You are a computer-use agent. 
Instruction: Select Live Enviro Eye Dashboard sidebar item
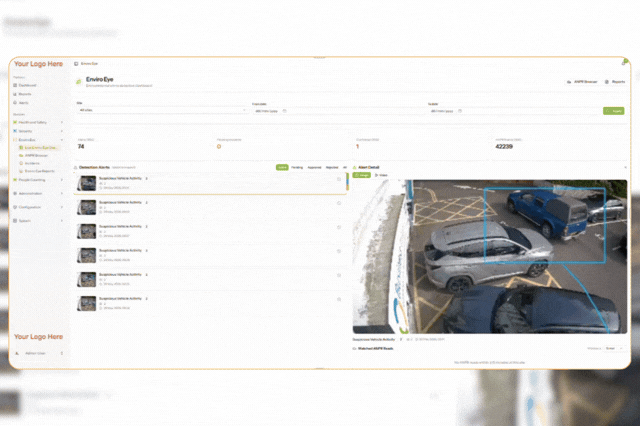(38, 147)
